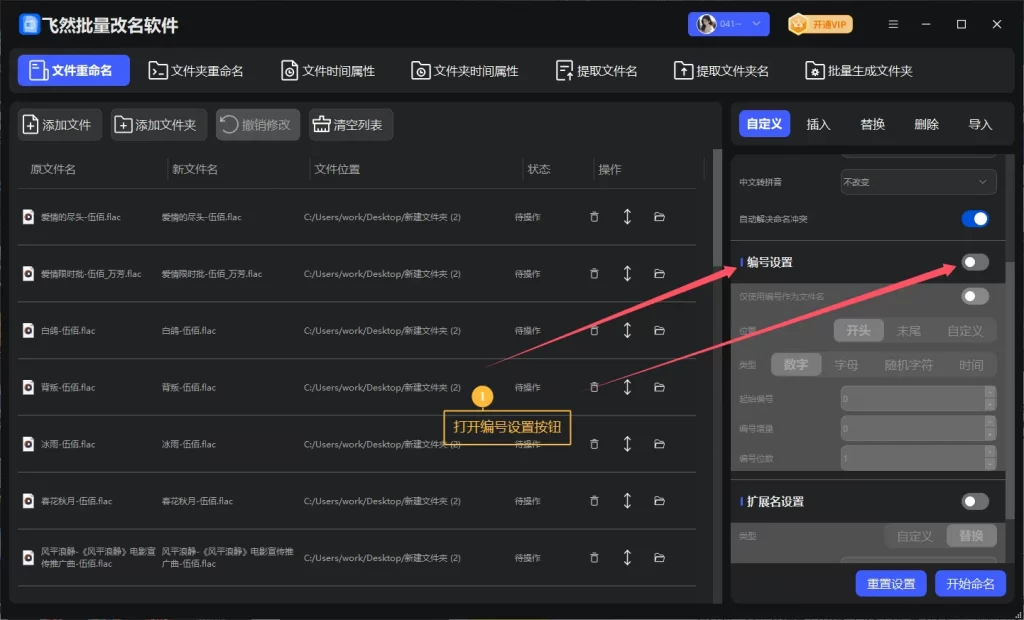Select the 导入 rename mode tab
The width and height of the screenshot is (1024, 620).
(x=980, y=124)
